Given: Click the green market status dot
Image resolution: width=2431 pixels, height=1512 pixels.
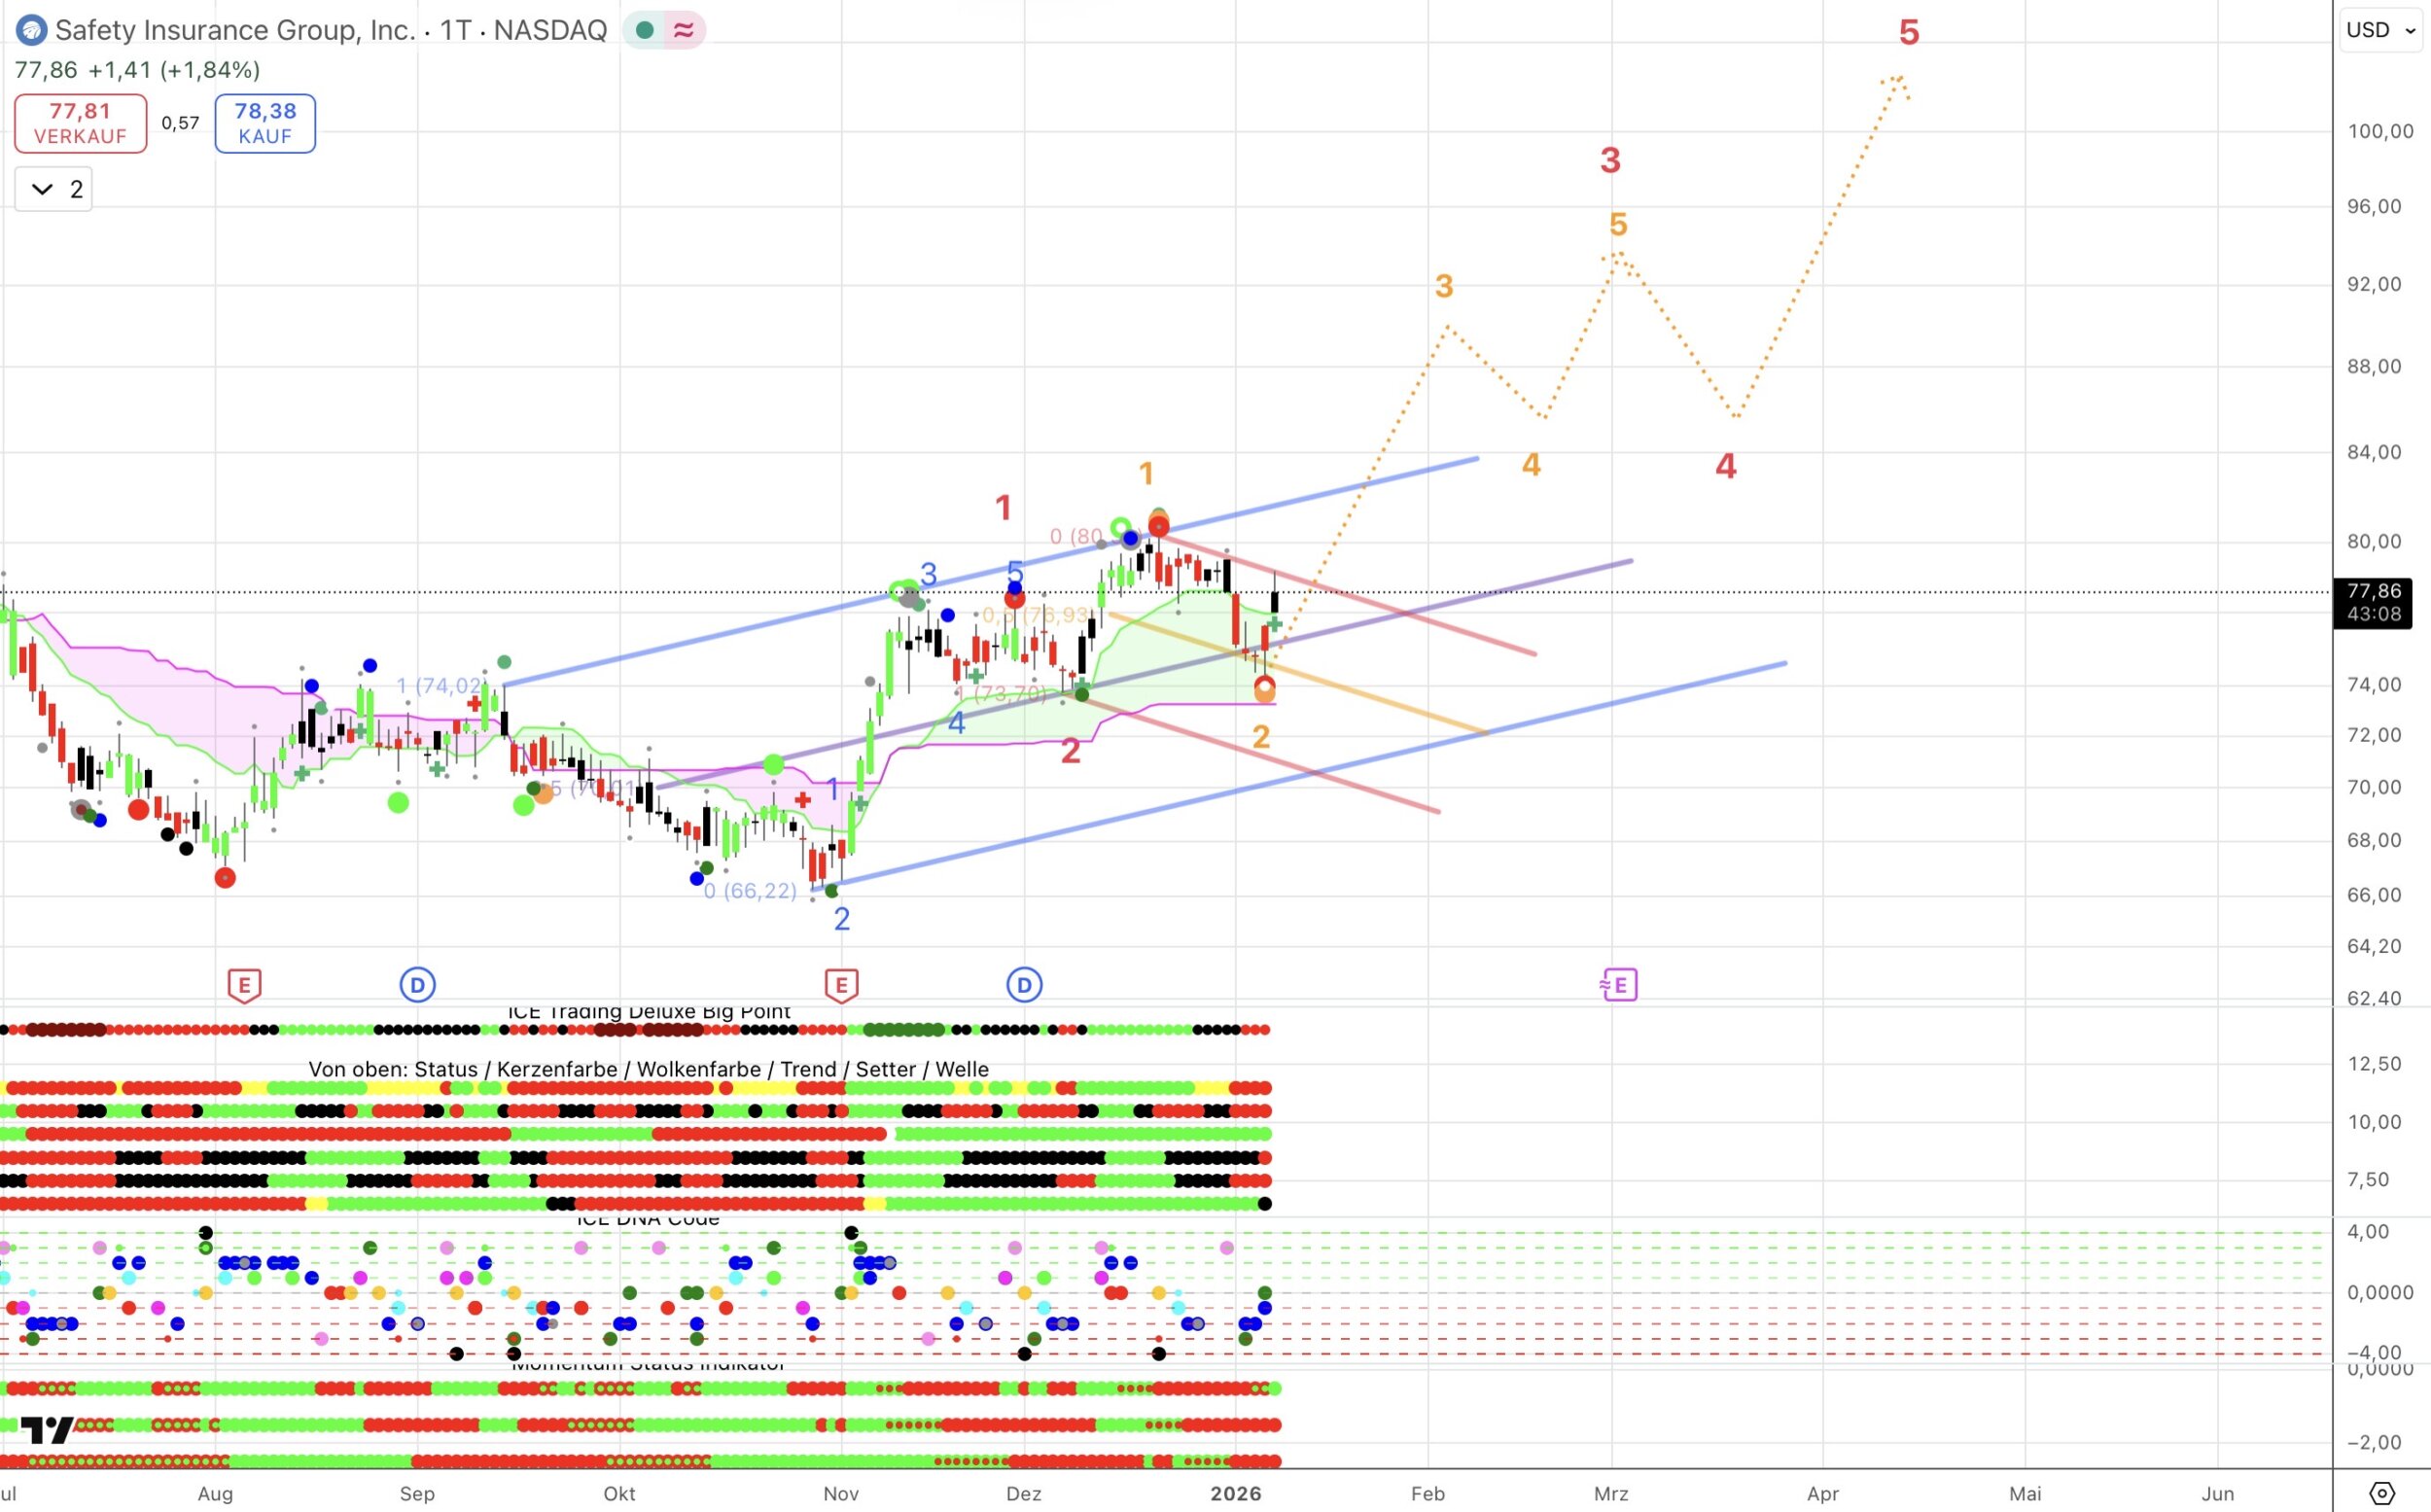Looking at the screenshot, I should (x=645, y=30).
